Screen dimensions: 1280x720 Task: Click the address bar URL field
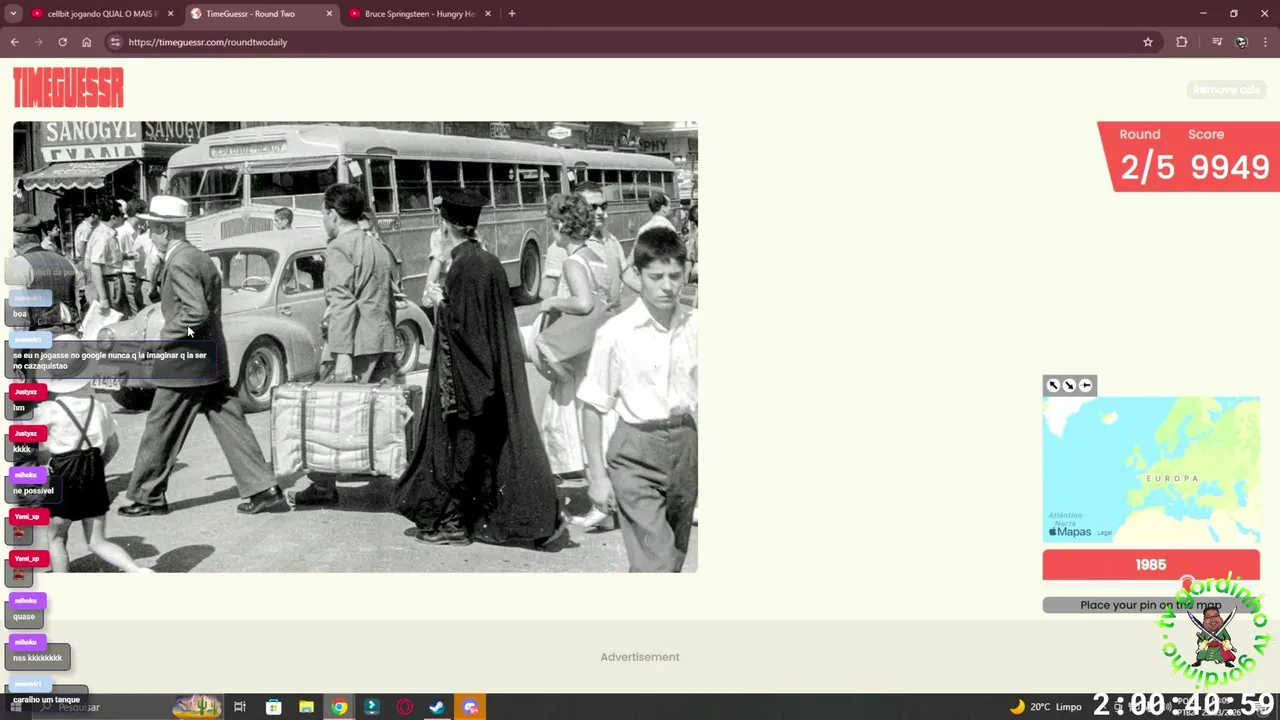(x=630, y=42)
